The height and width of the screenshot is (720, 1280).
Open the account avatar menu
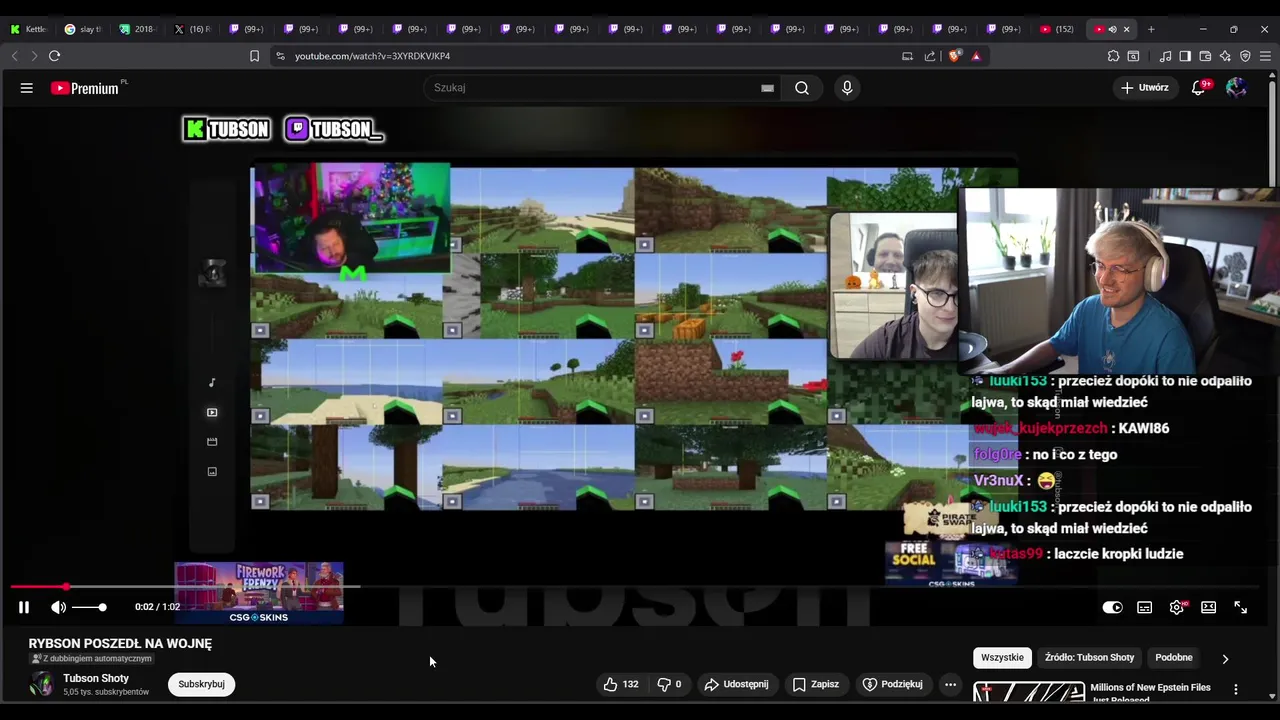pyautogui.click(x=1237, y=88)
